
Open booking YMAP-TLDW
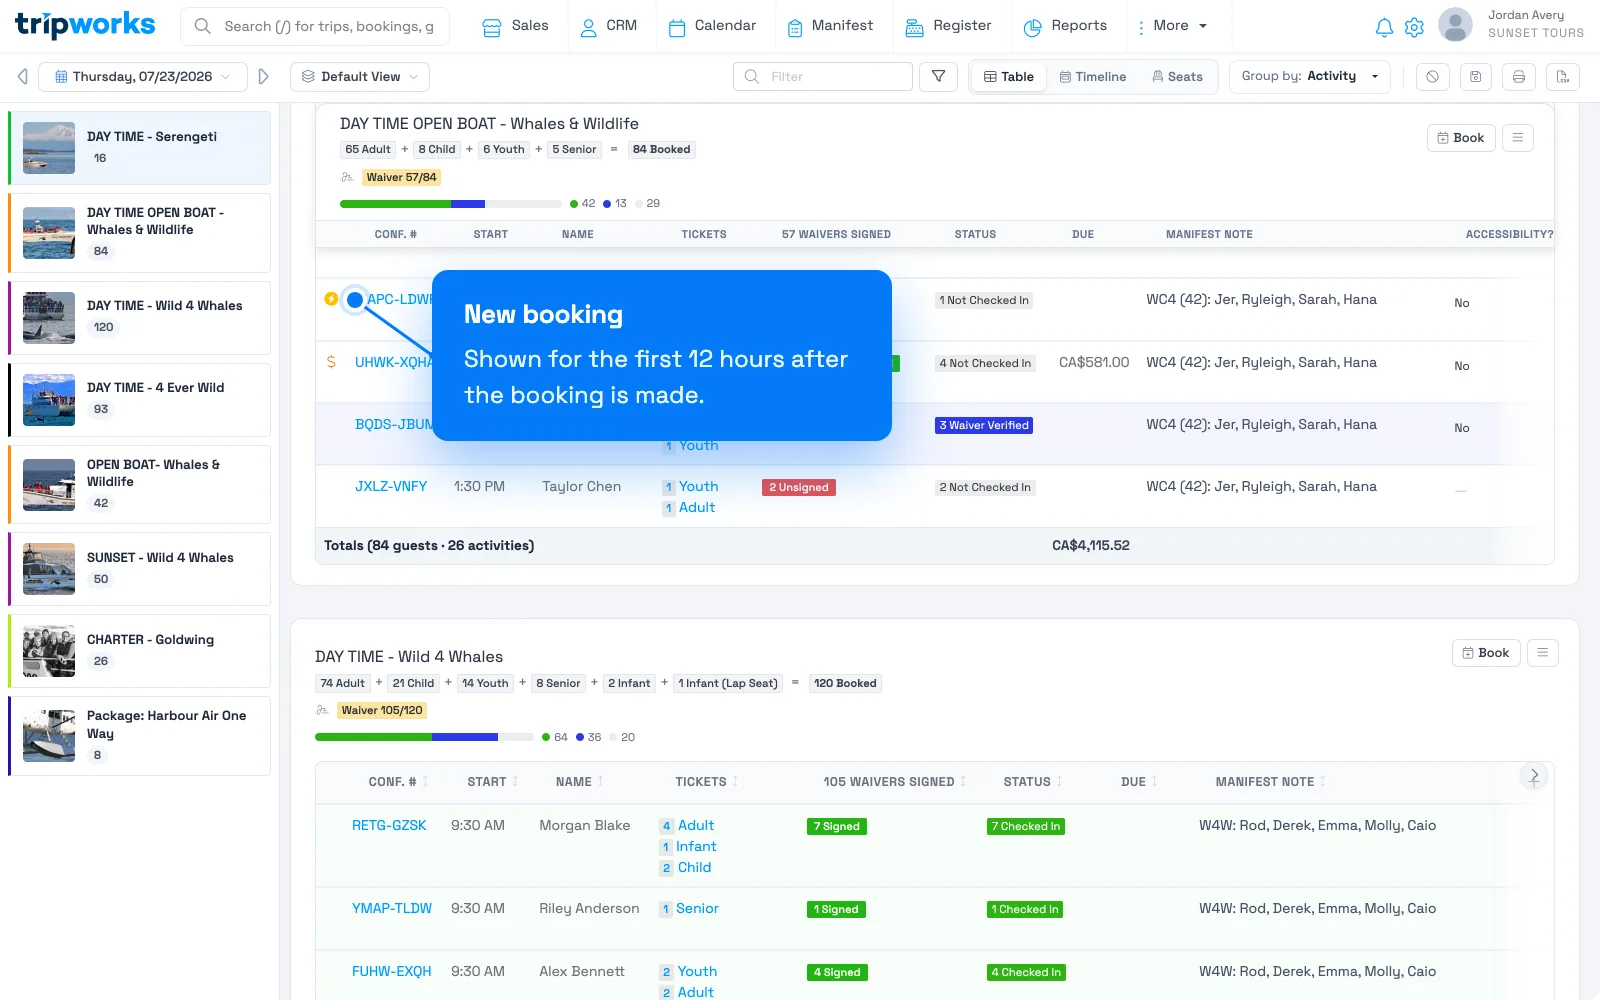392,909
